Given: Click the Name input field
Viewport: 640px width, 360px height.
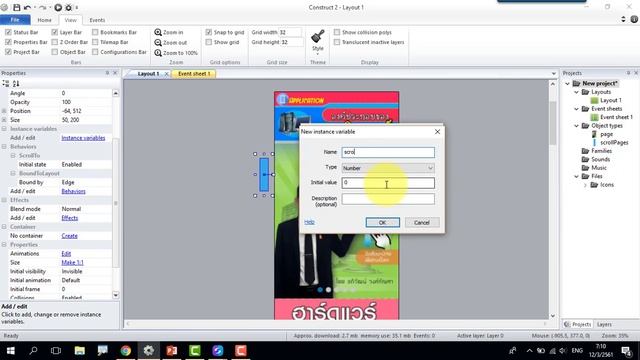Looking at the screenshot, I should 388,152.
